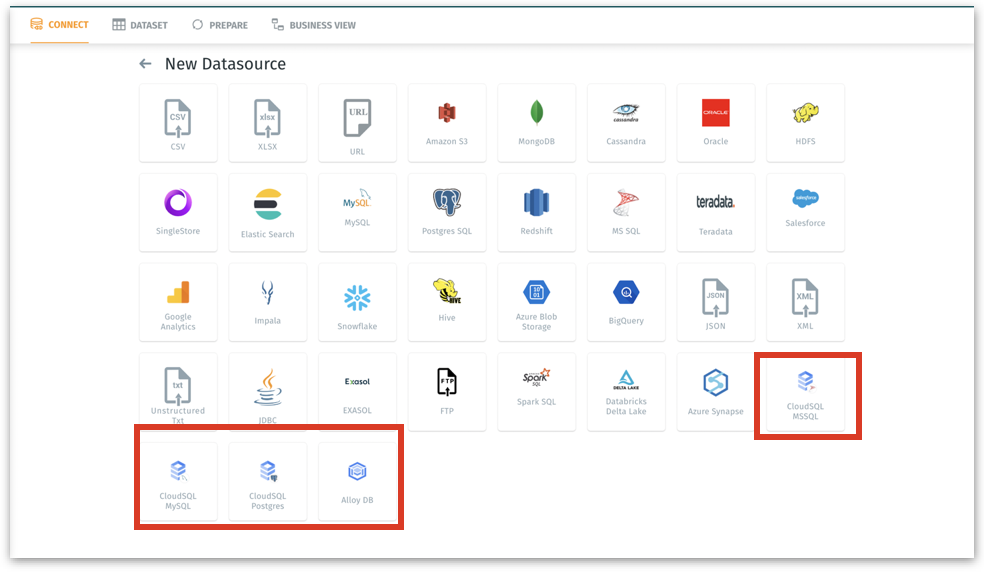Open the Teradata datasource tile
984x572 pixels.
(716, 213)
